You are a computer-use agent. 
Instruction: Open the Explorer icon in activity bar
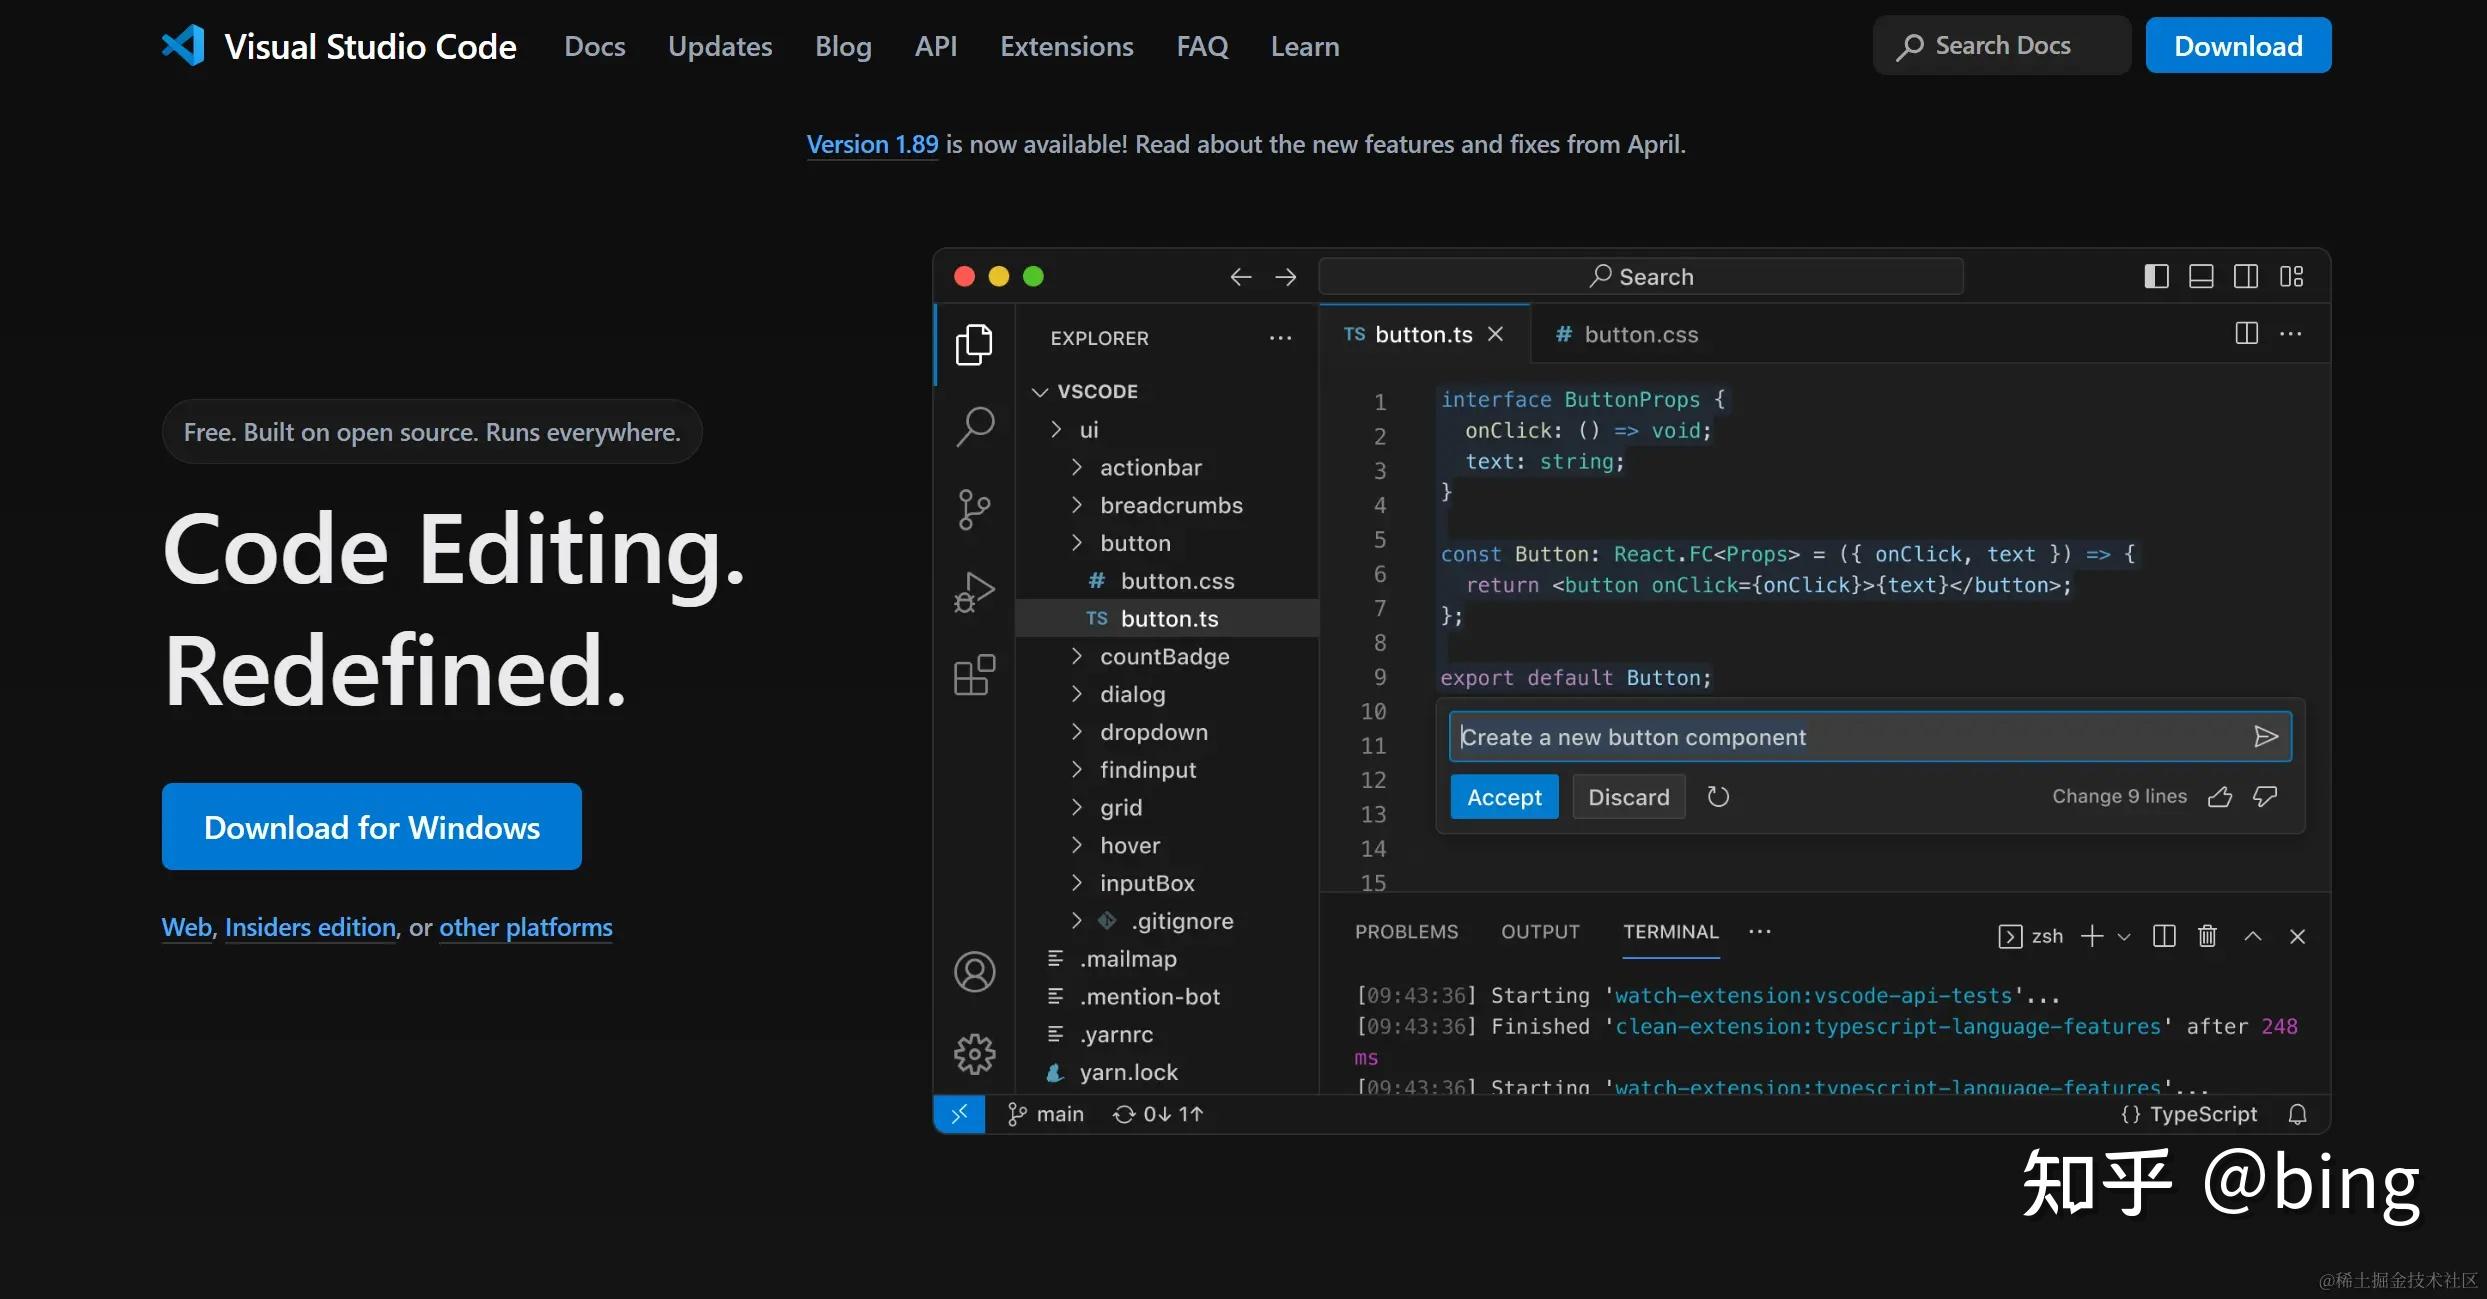click(x=974, y=345)
